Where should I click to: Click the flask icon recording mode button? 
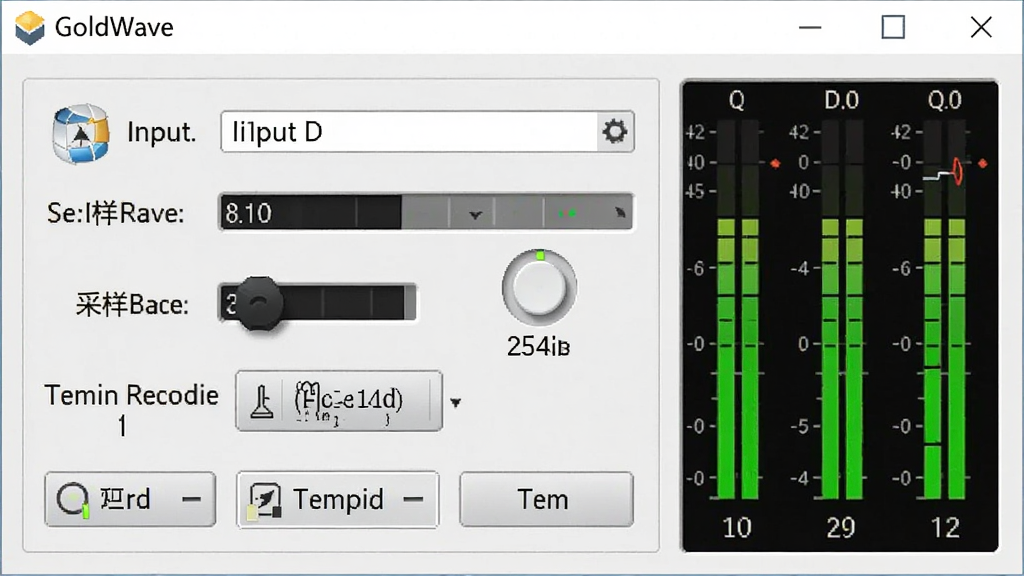click(x=339, y=401)
